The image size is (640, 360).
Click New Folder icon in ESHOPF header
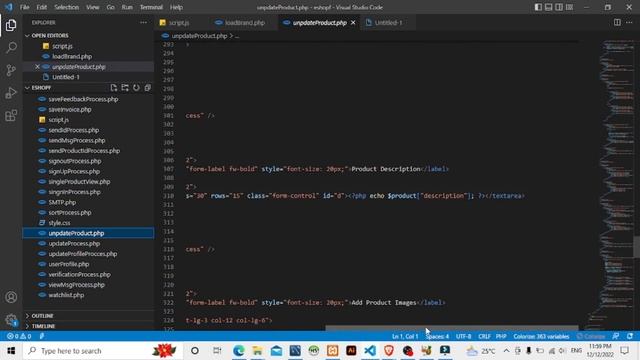tap(125, 88)
